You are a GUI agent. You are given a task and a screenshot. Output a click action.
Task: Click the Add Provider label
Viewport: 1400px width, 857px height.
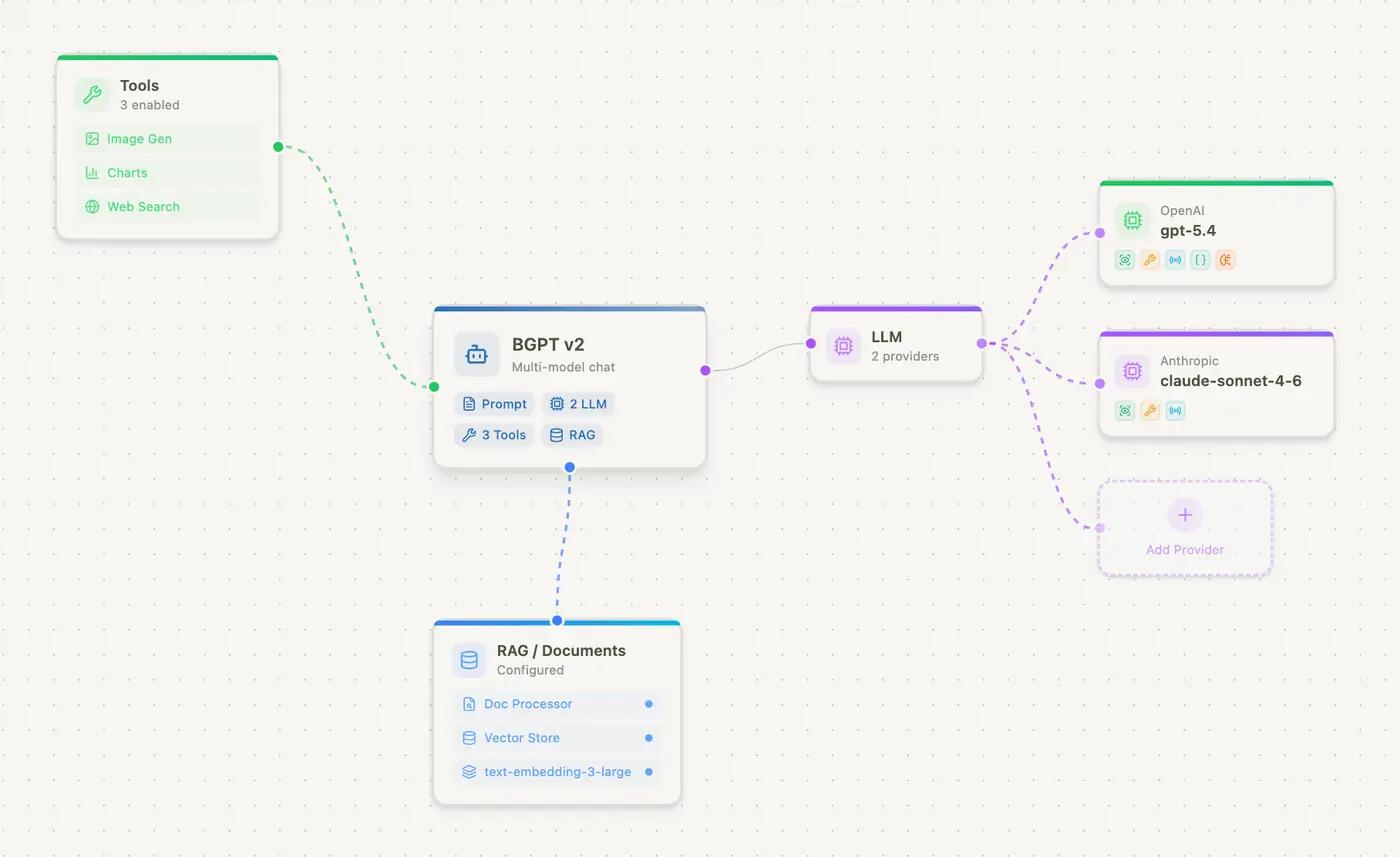(x=1185, y=549)
